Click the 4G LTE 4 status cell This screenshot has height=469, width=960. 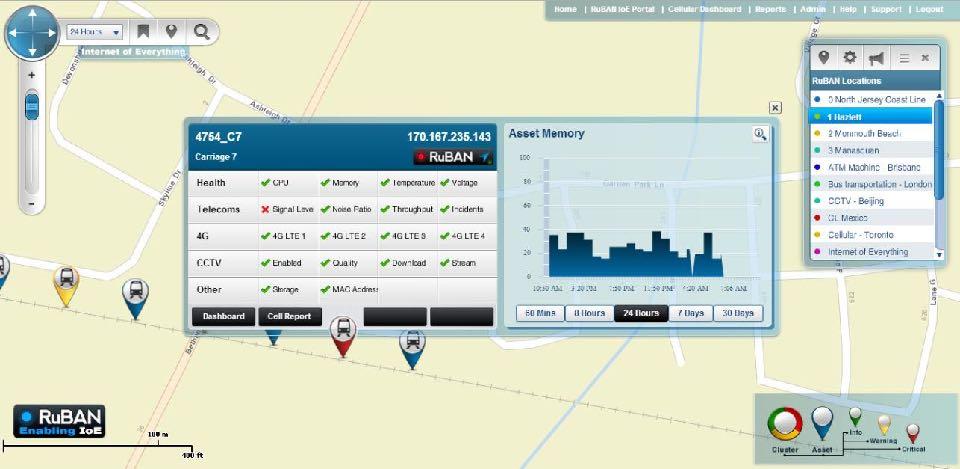click(x=467, y=236)
